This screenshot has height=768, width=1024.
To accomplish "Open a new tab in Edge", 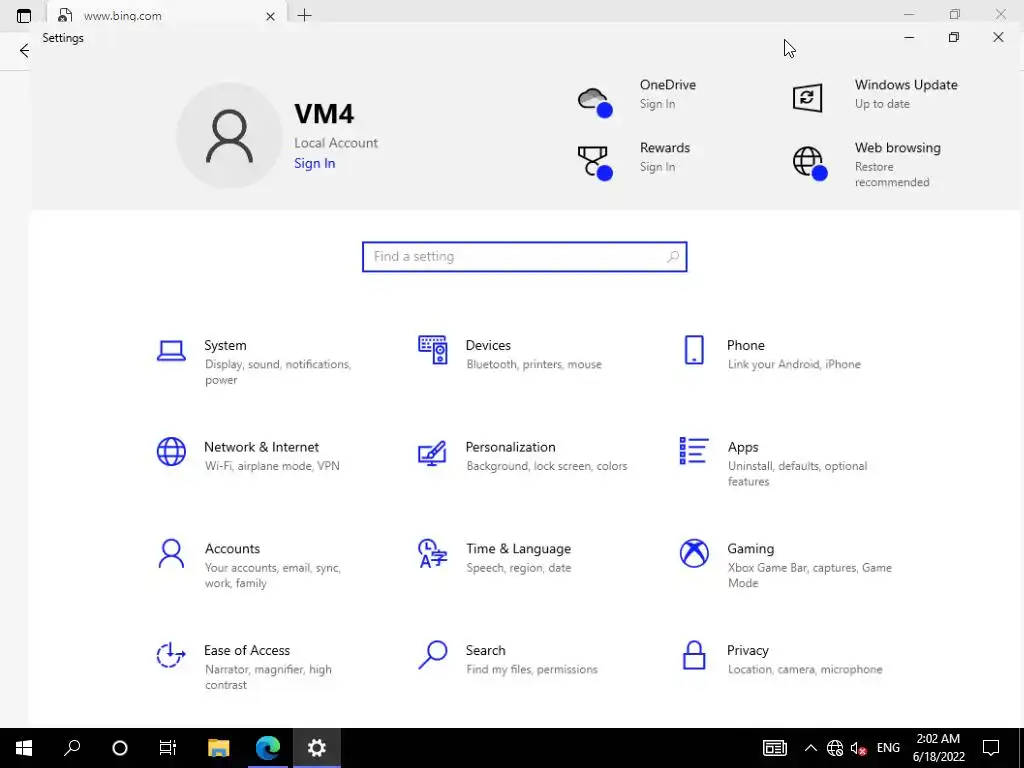I will 304,16.
